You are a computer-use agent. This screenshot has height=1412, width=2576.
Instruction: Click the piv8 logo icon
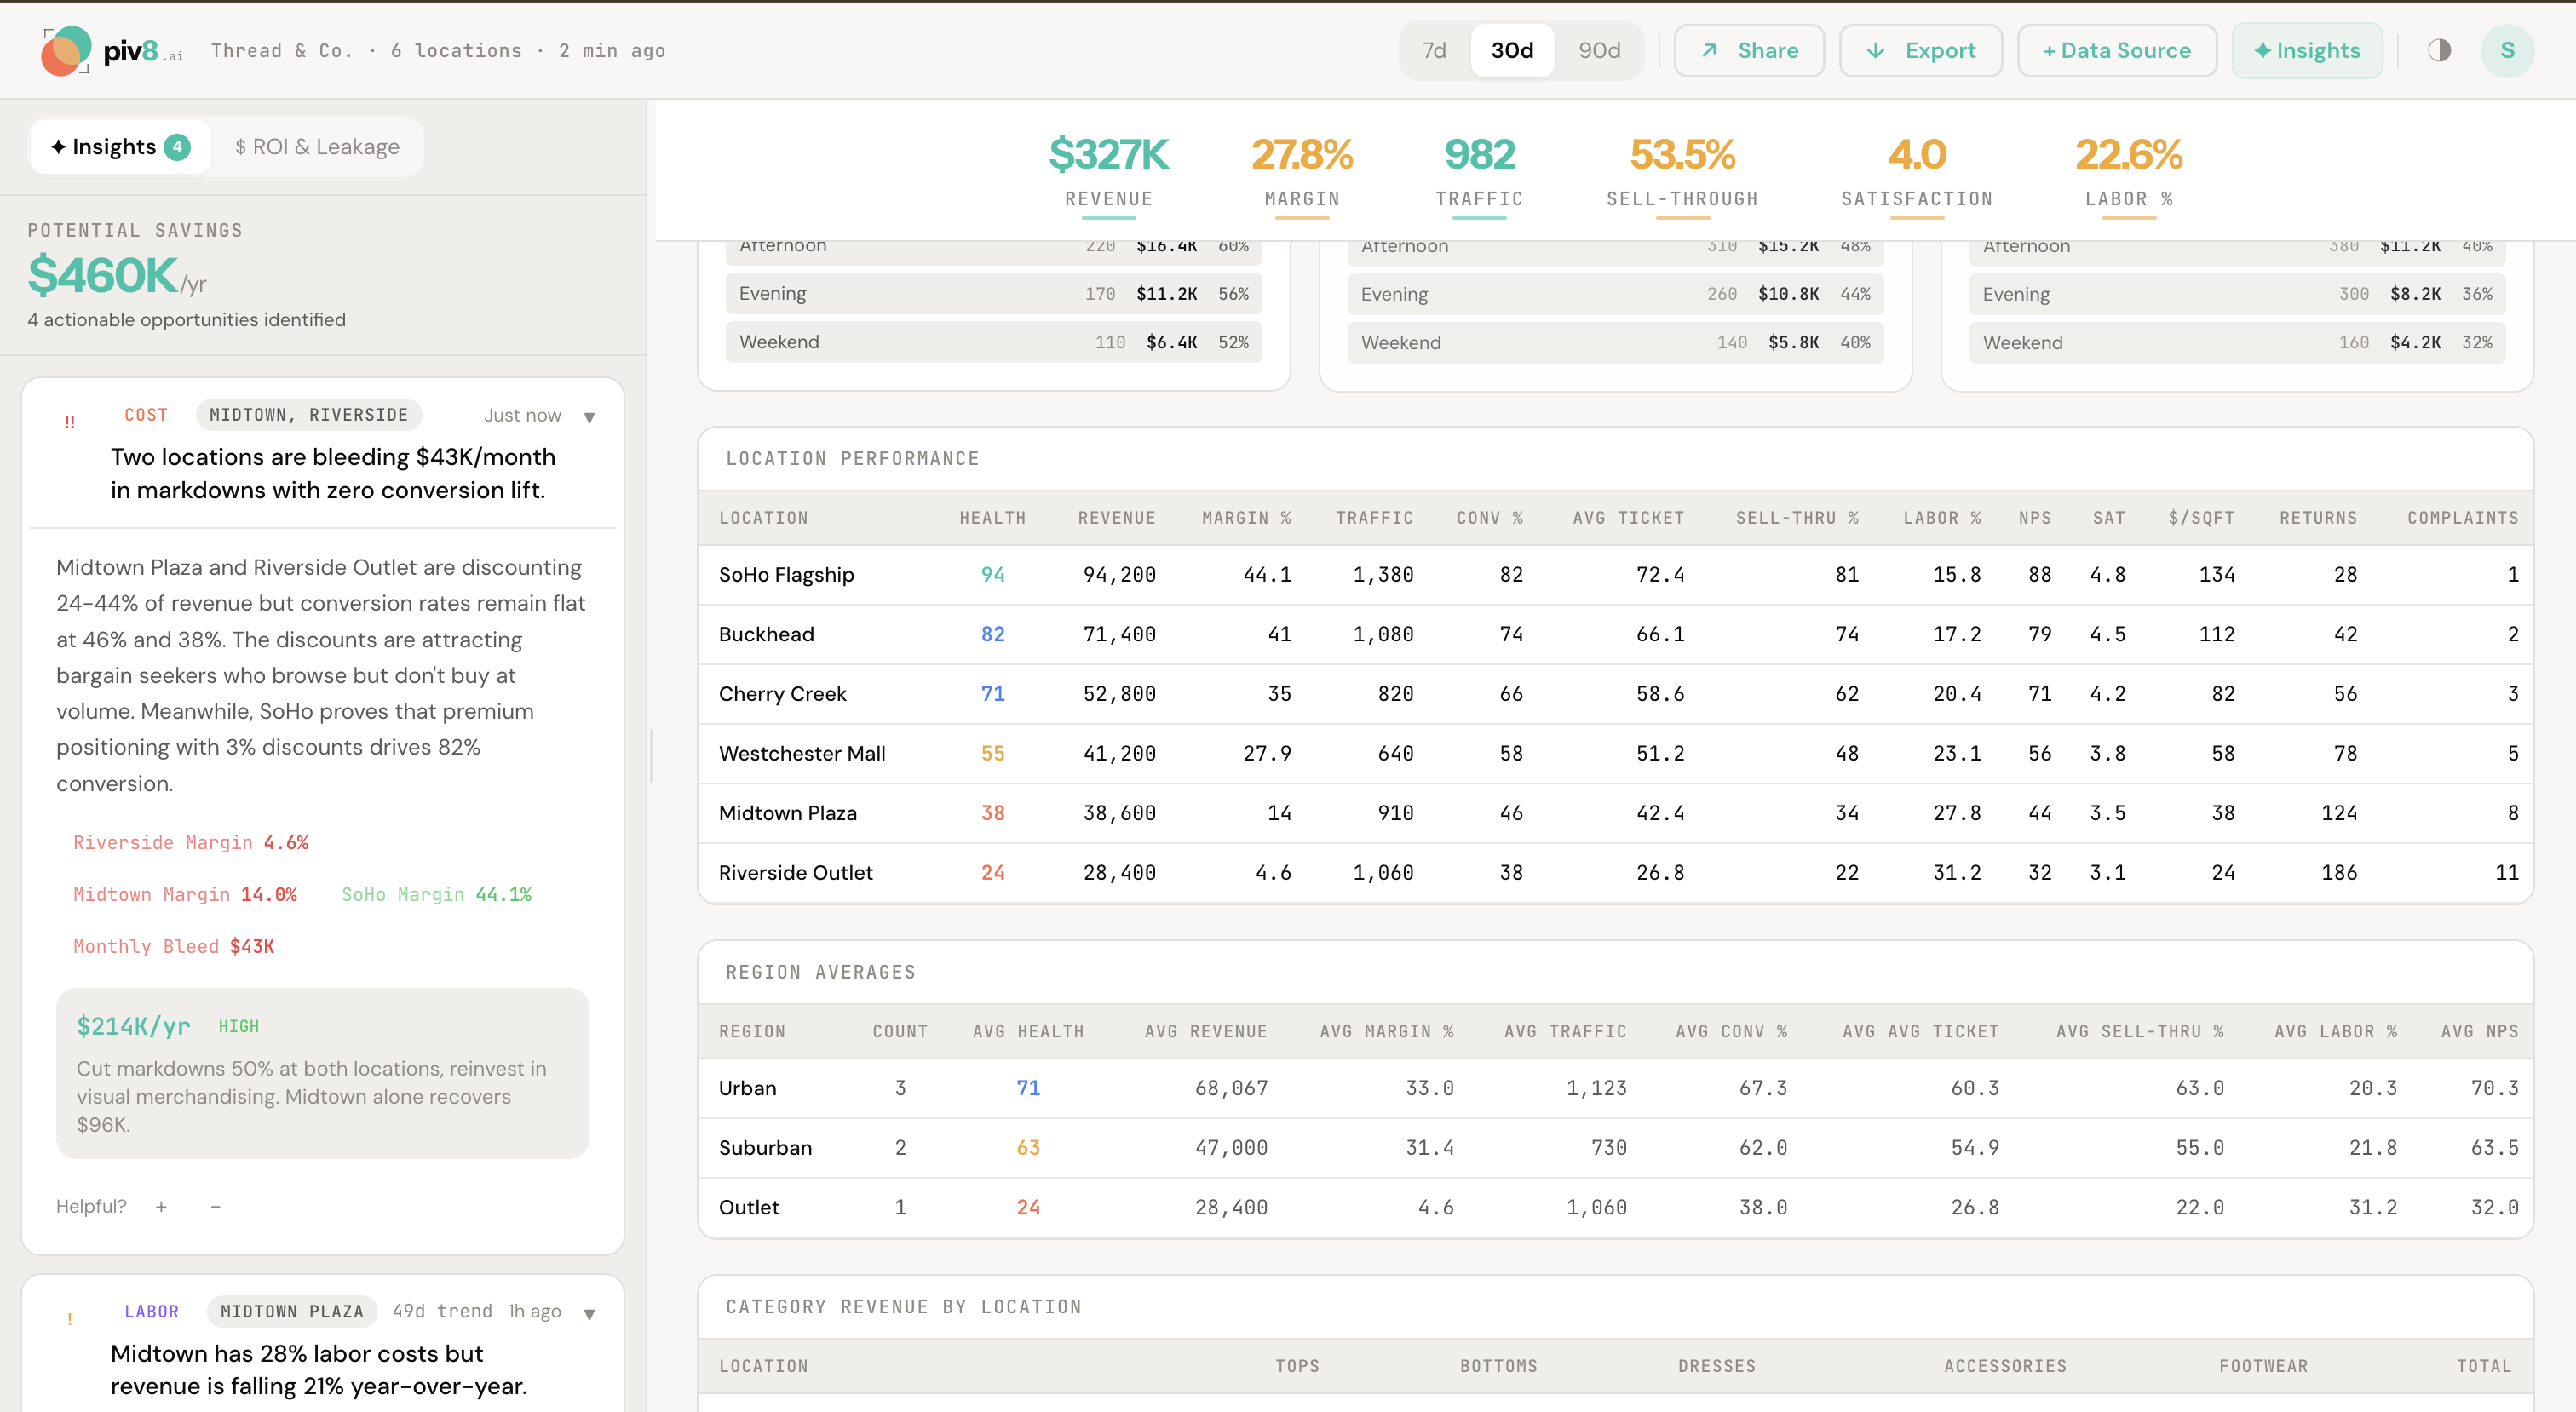coord(65,50)
